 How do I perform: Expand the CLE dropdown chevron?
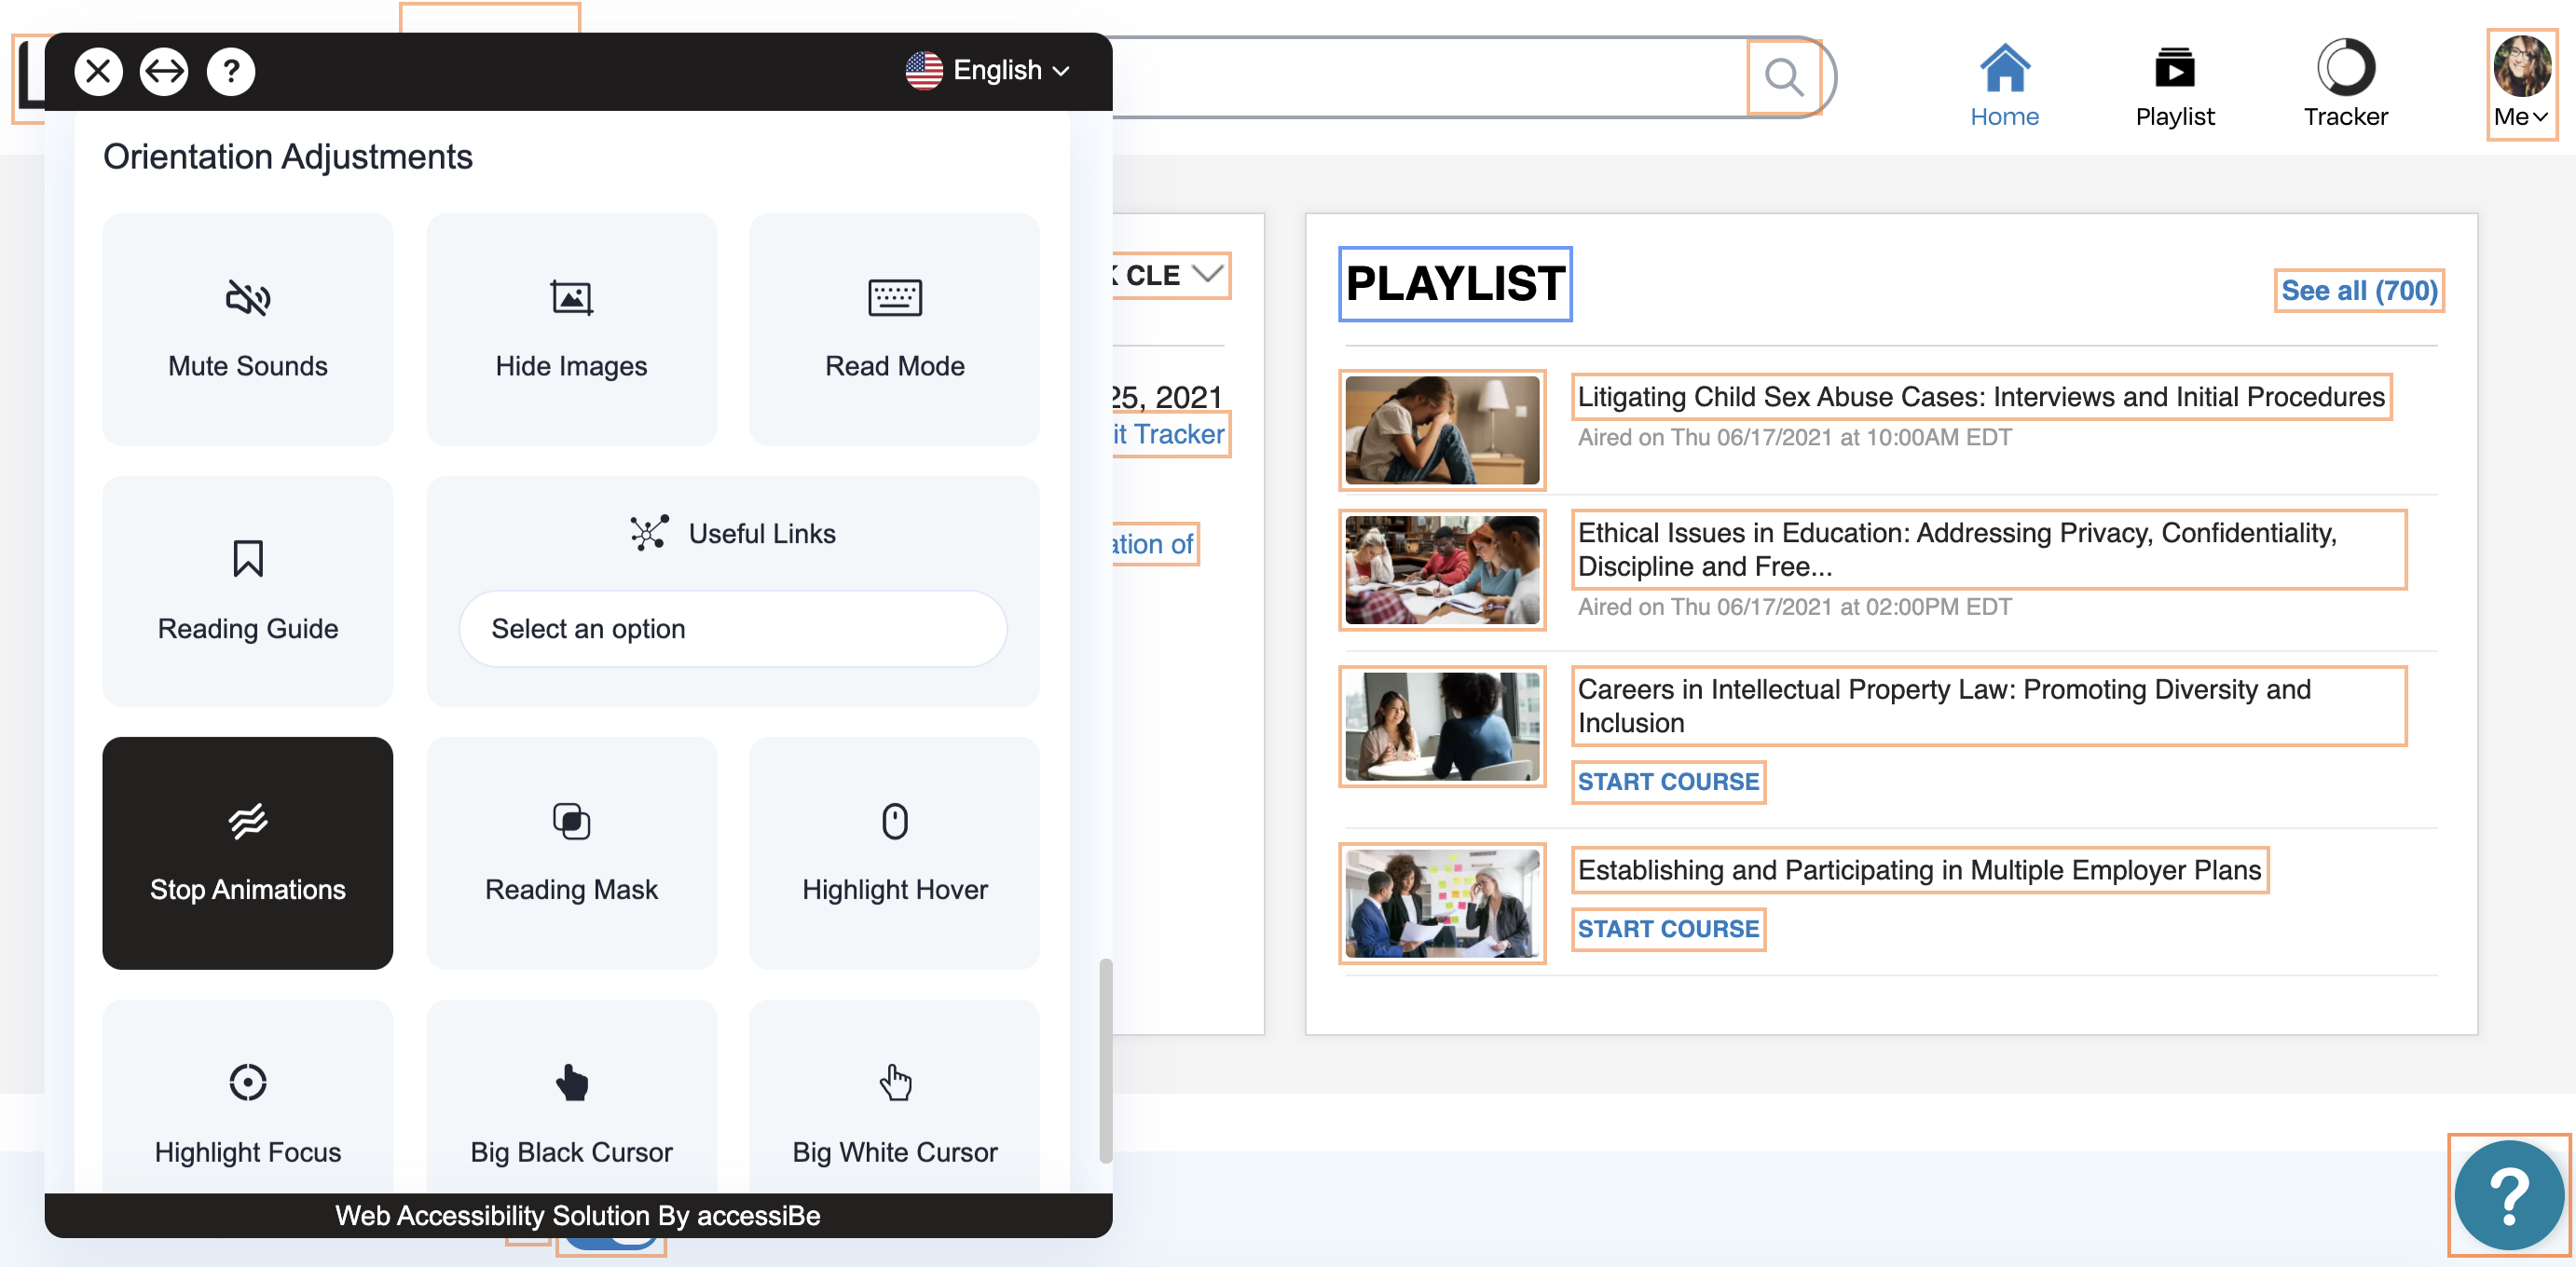pos(1207,274)
